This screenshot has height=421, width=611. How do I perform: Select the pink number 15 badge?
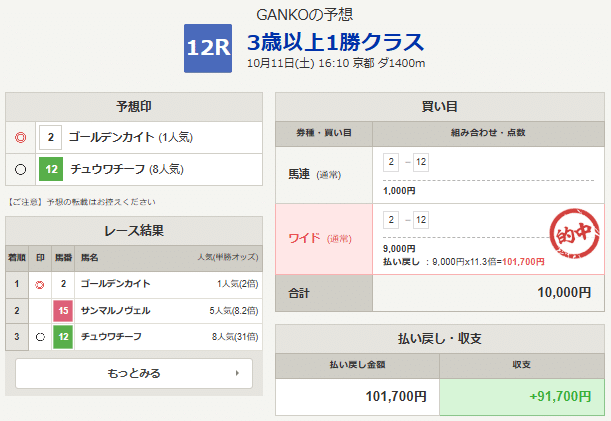pos(62,311)
